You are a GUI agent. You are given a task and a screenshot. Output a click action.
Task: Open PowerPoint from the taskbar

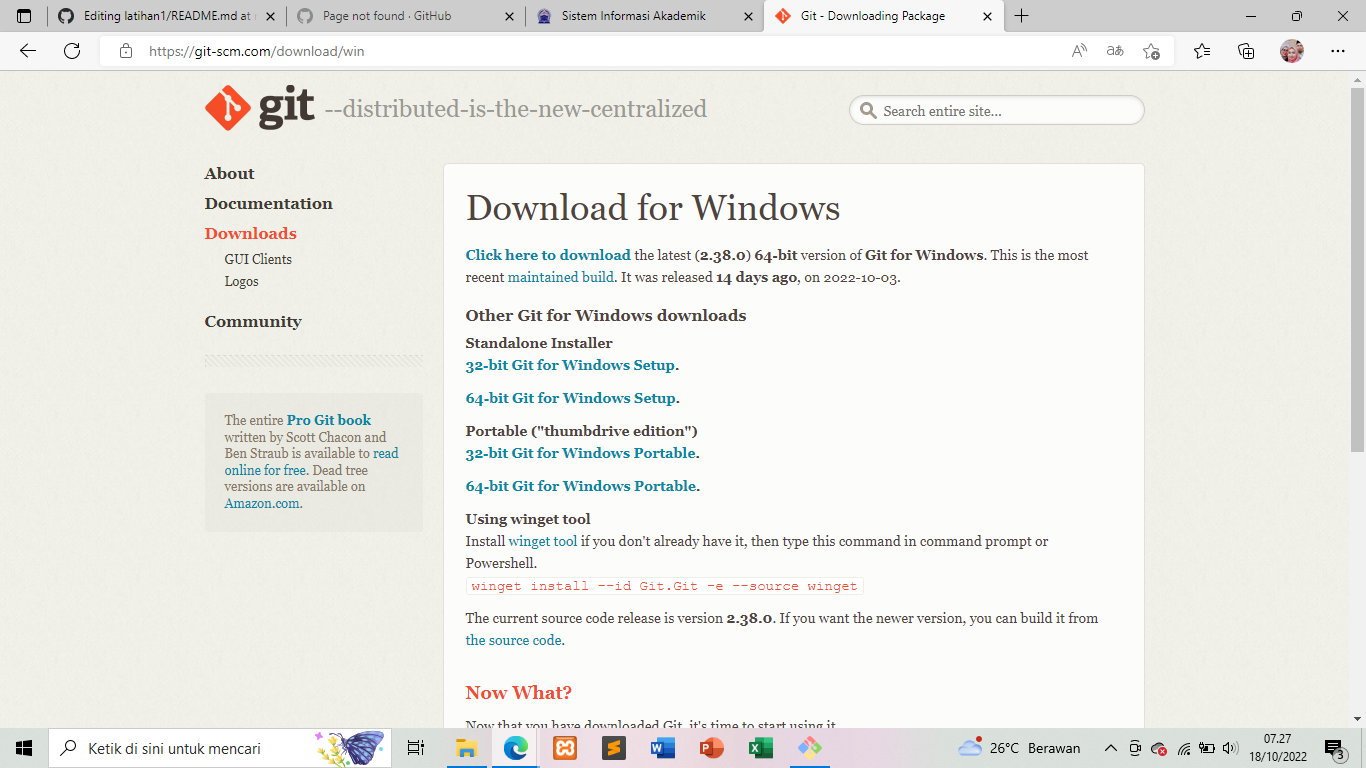click(711, 747)
